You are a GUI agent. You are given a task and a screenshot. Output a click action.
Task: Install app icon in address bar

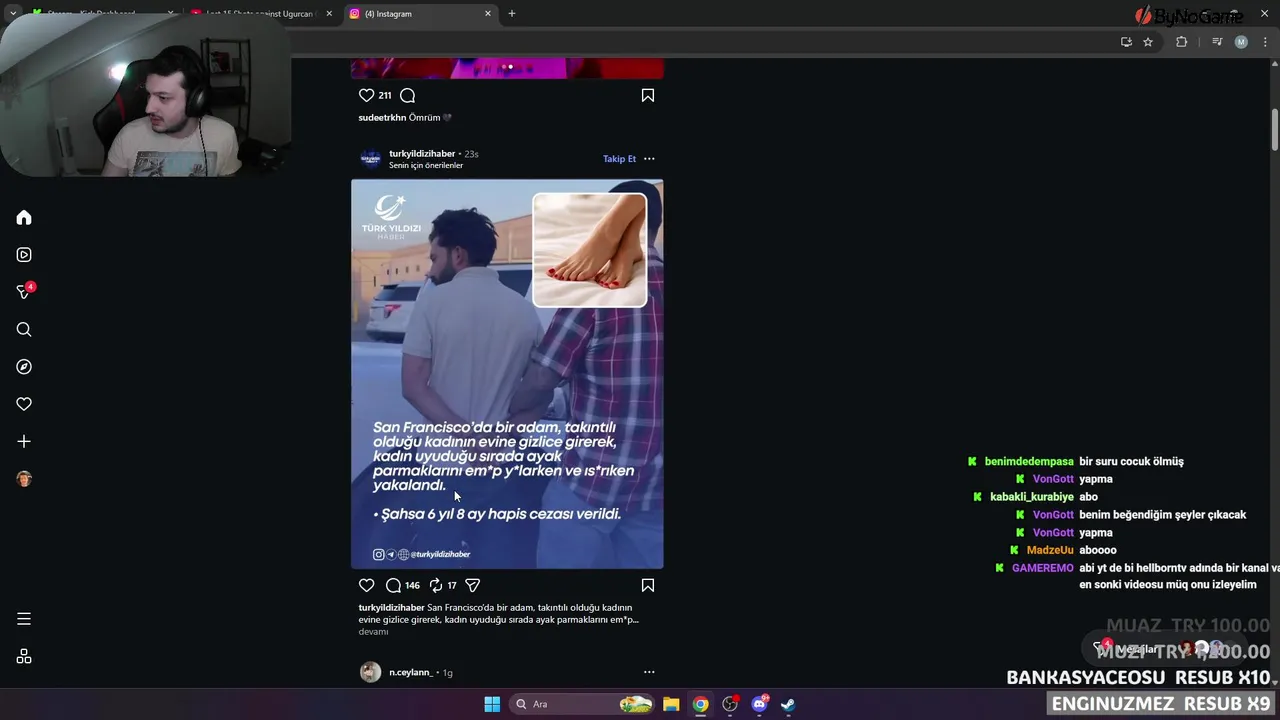(x=1126, y=42)
